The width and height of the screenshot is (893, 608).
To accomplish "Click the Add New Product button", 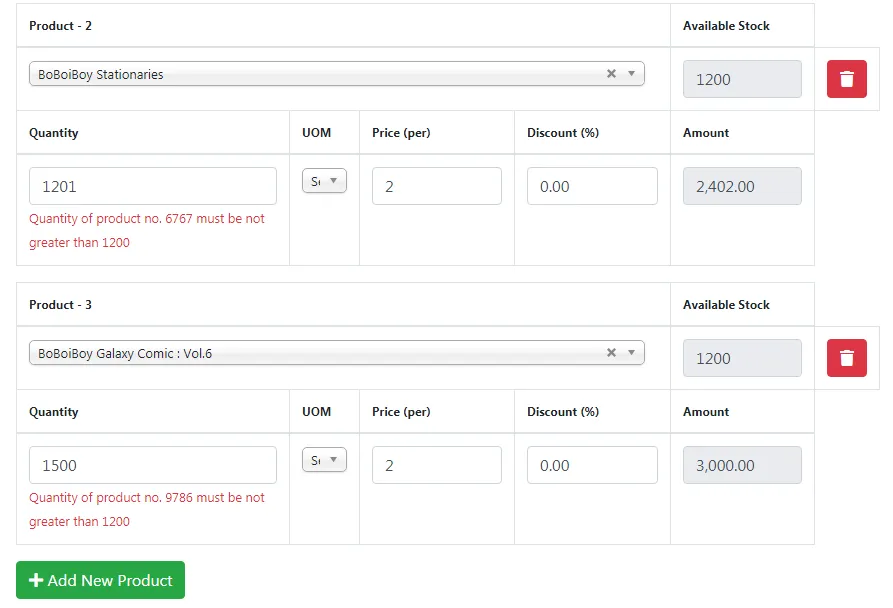I will tap(100, 580).
